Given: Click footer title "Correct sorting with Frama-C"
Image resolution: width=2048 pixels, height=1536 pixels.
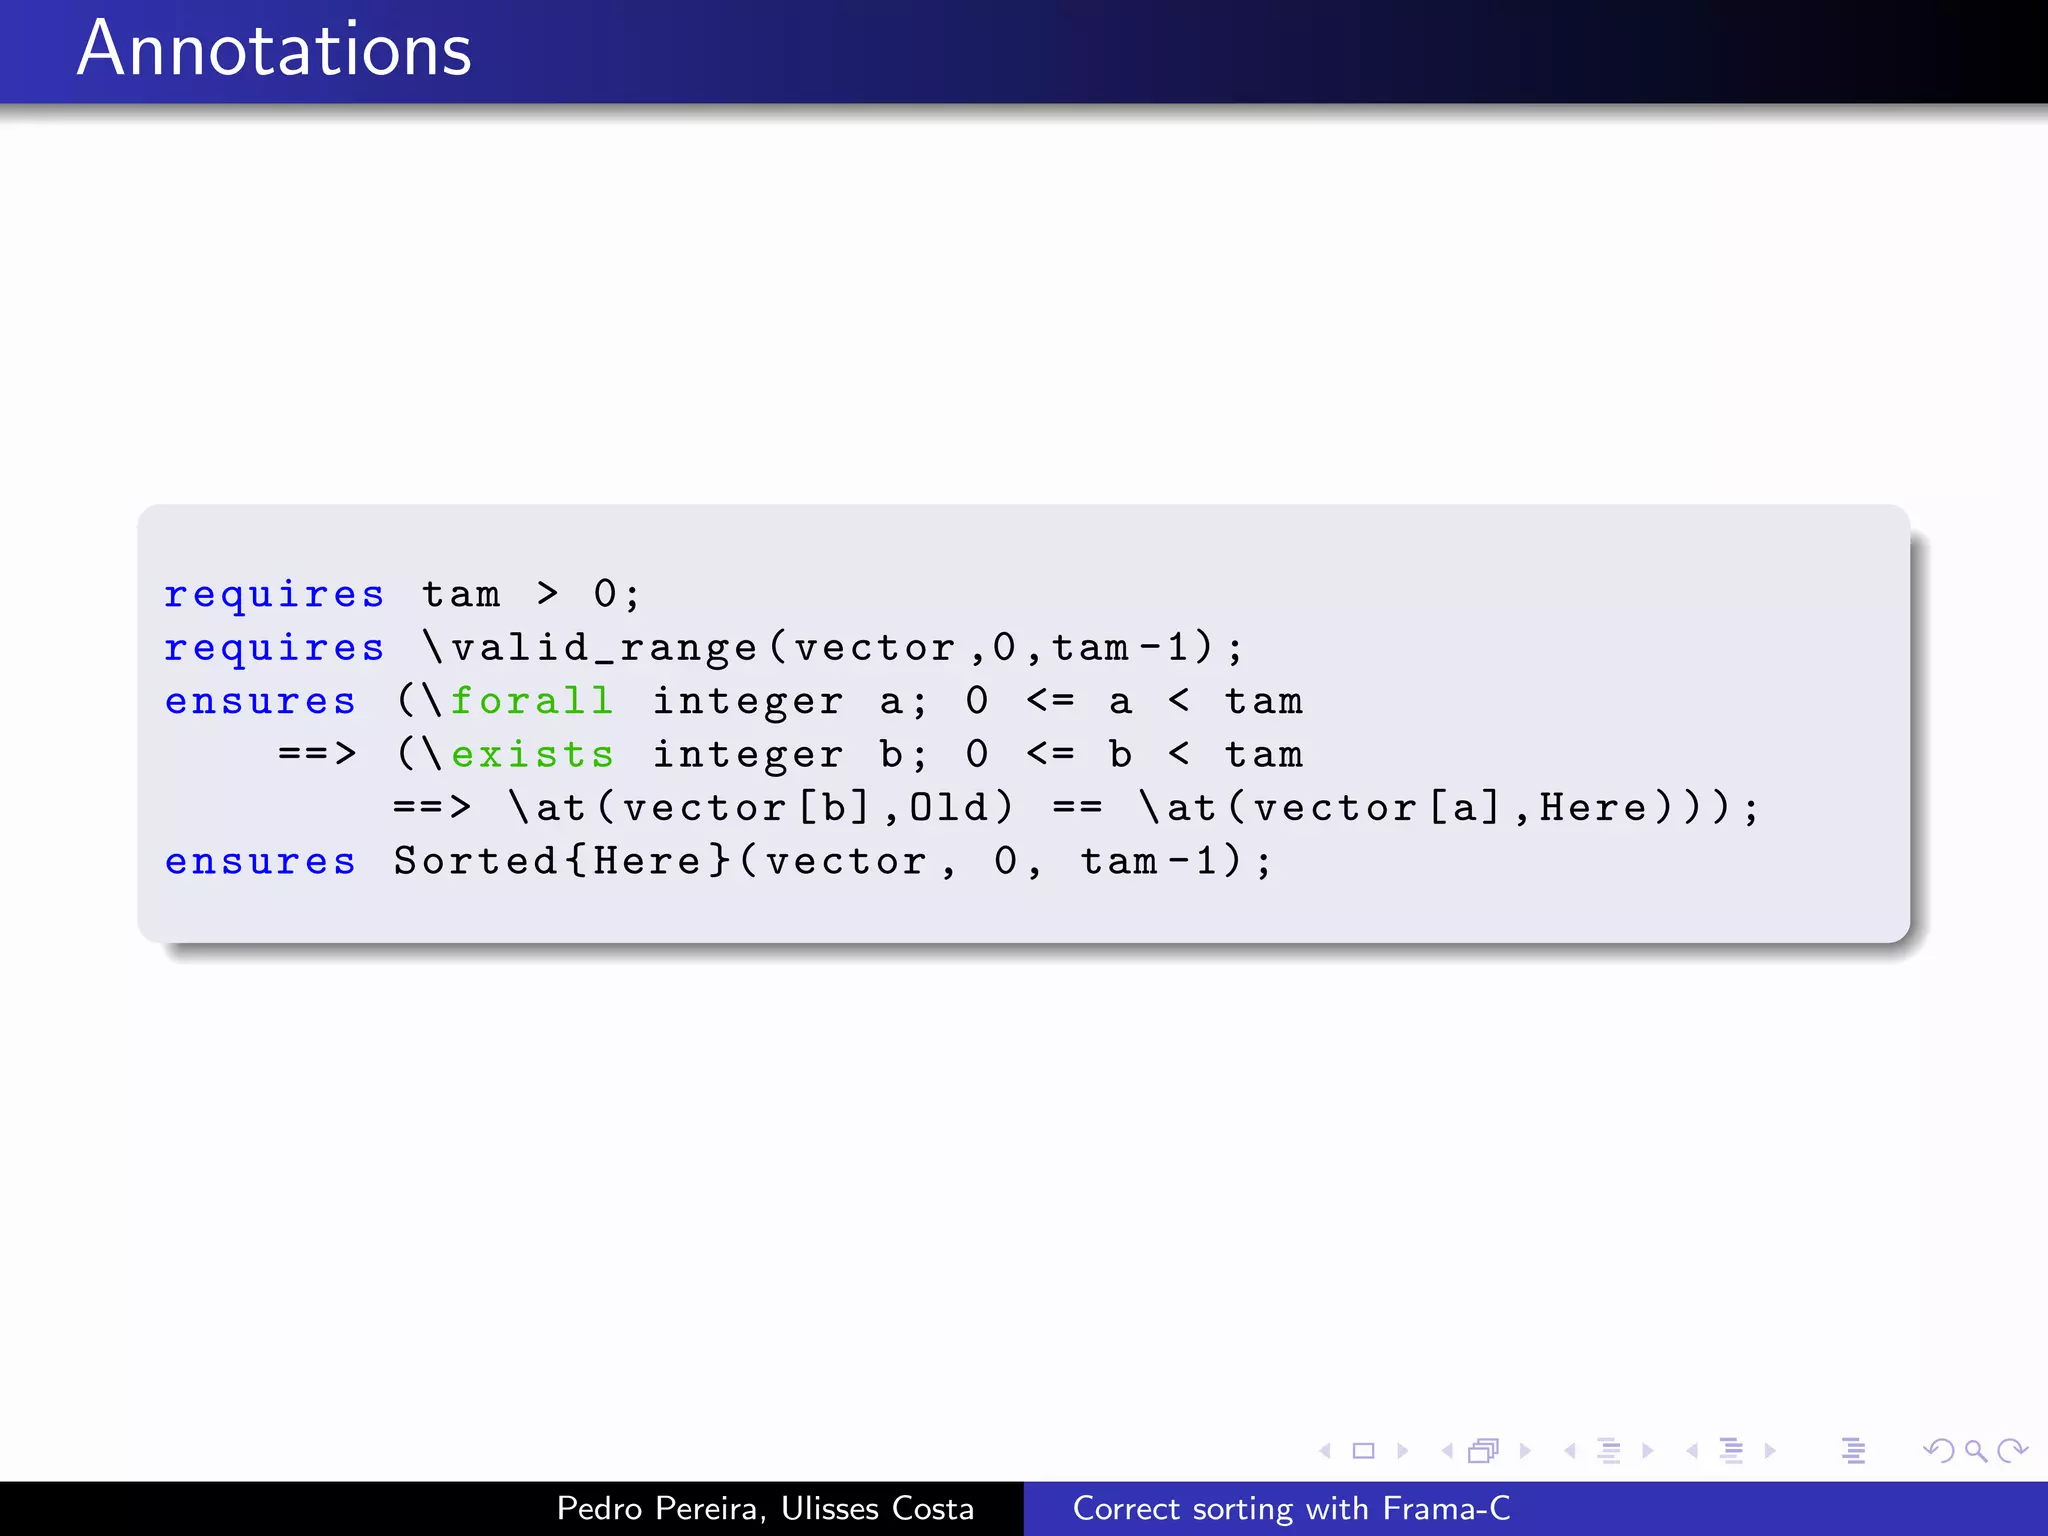Looking at the screenshot, I should coord(1291,1508).
